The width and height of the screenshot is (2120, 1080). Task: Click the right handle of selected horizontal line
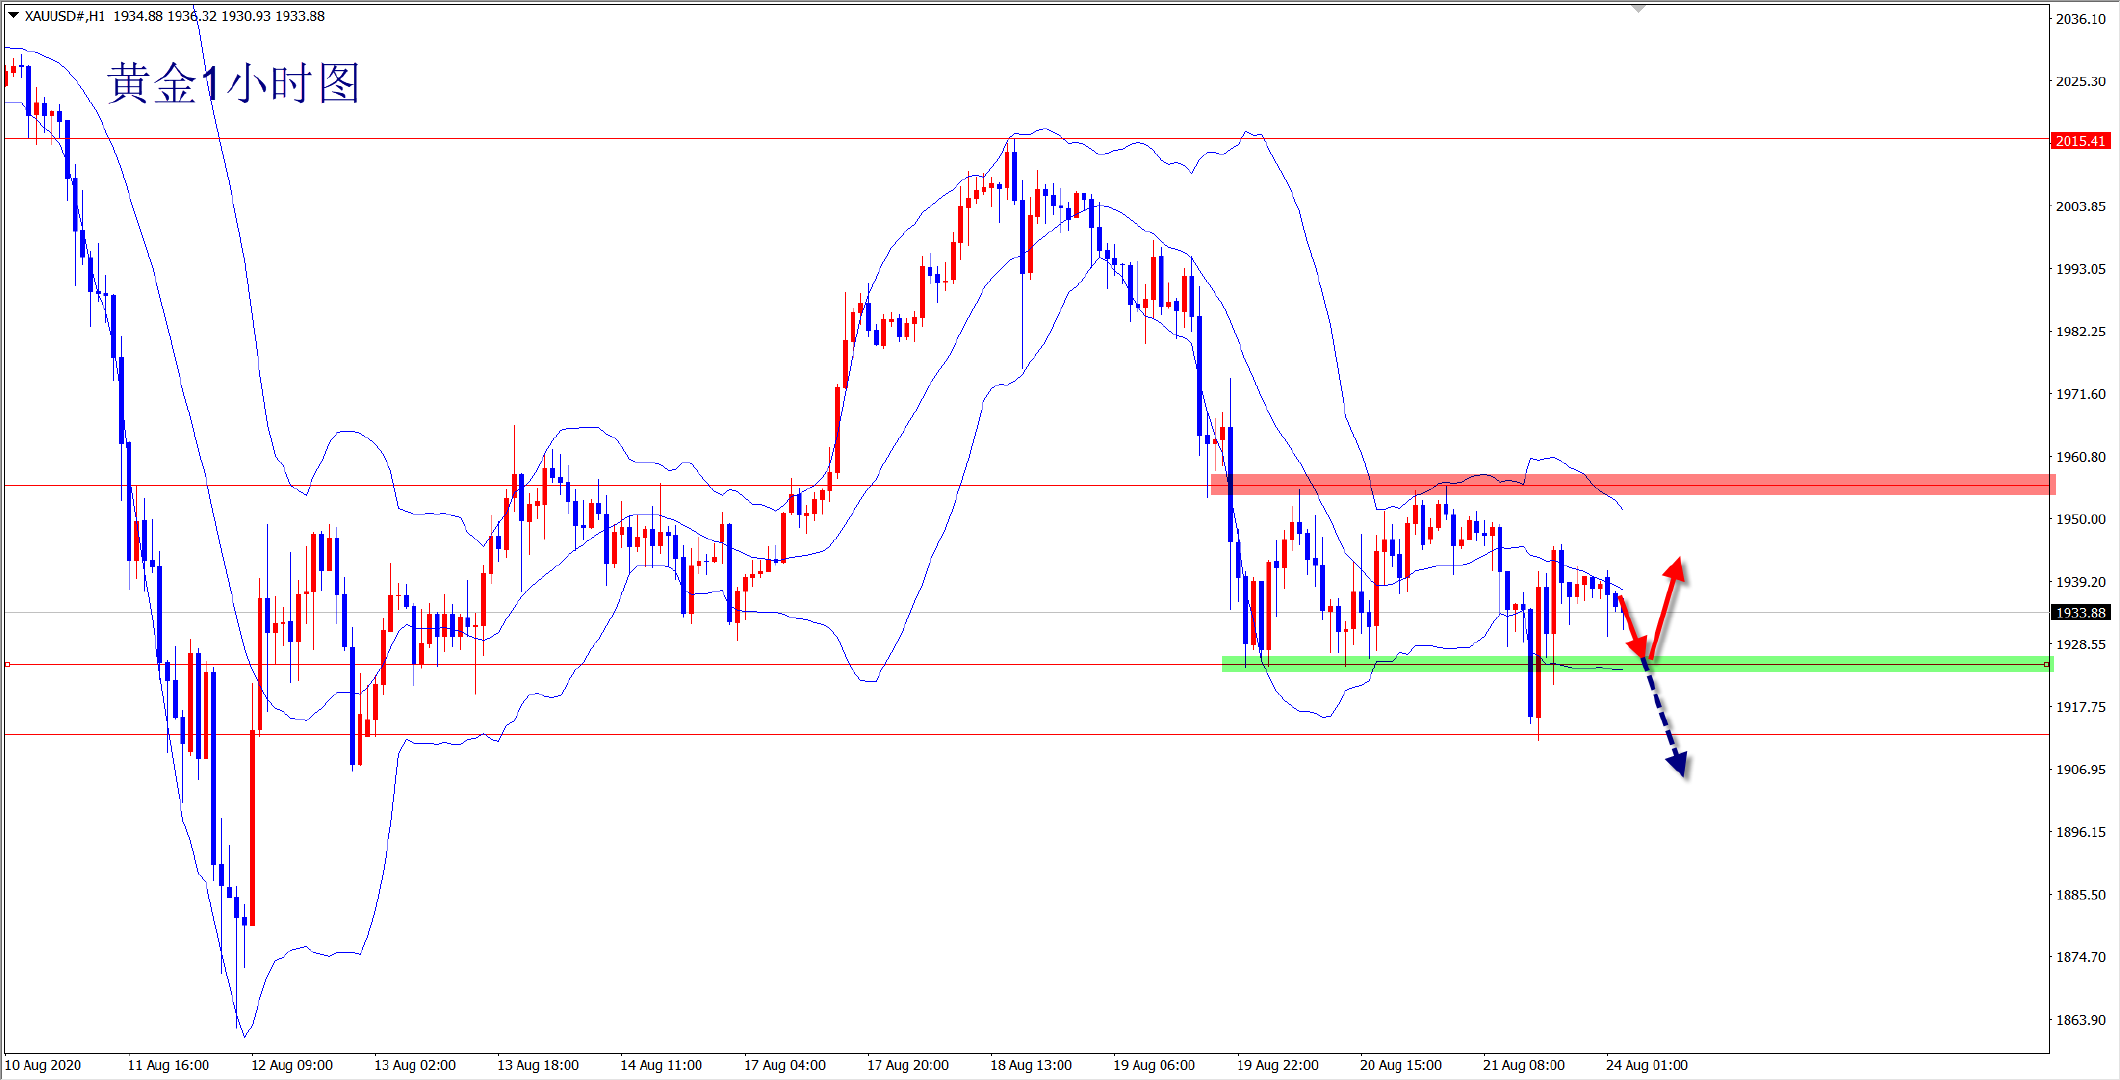pyautogui.click(x=2046, y=664)
